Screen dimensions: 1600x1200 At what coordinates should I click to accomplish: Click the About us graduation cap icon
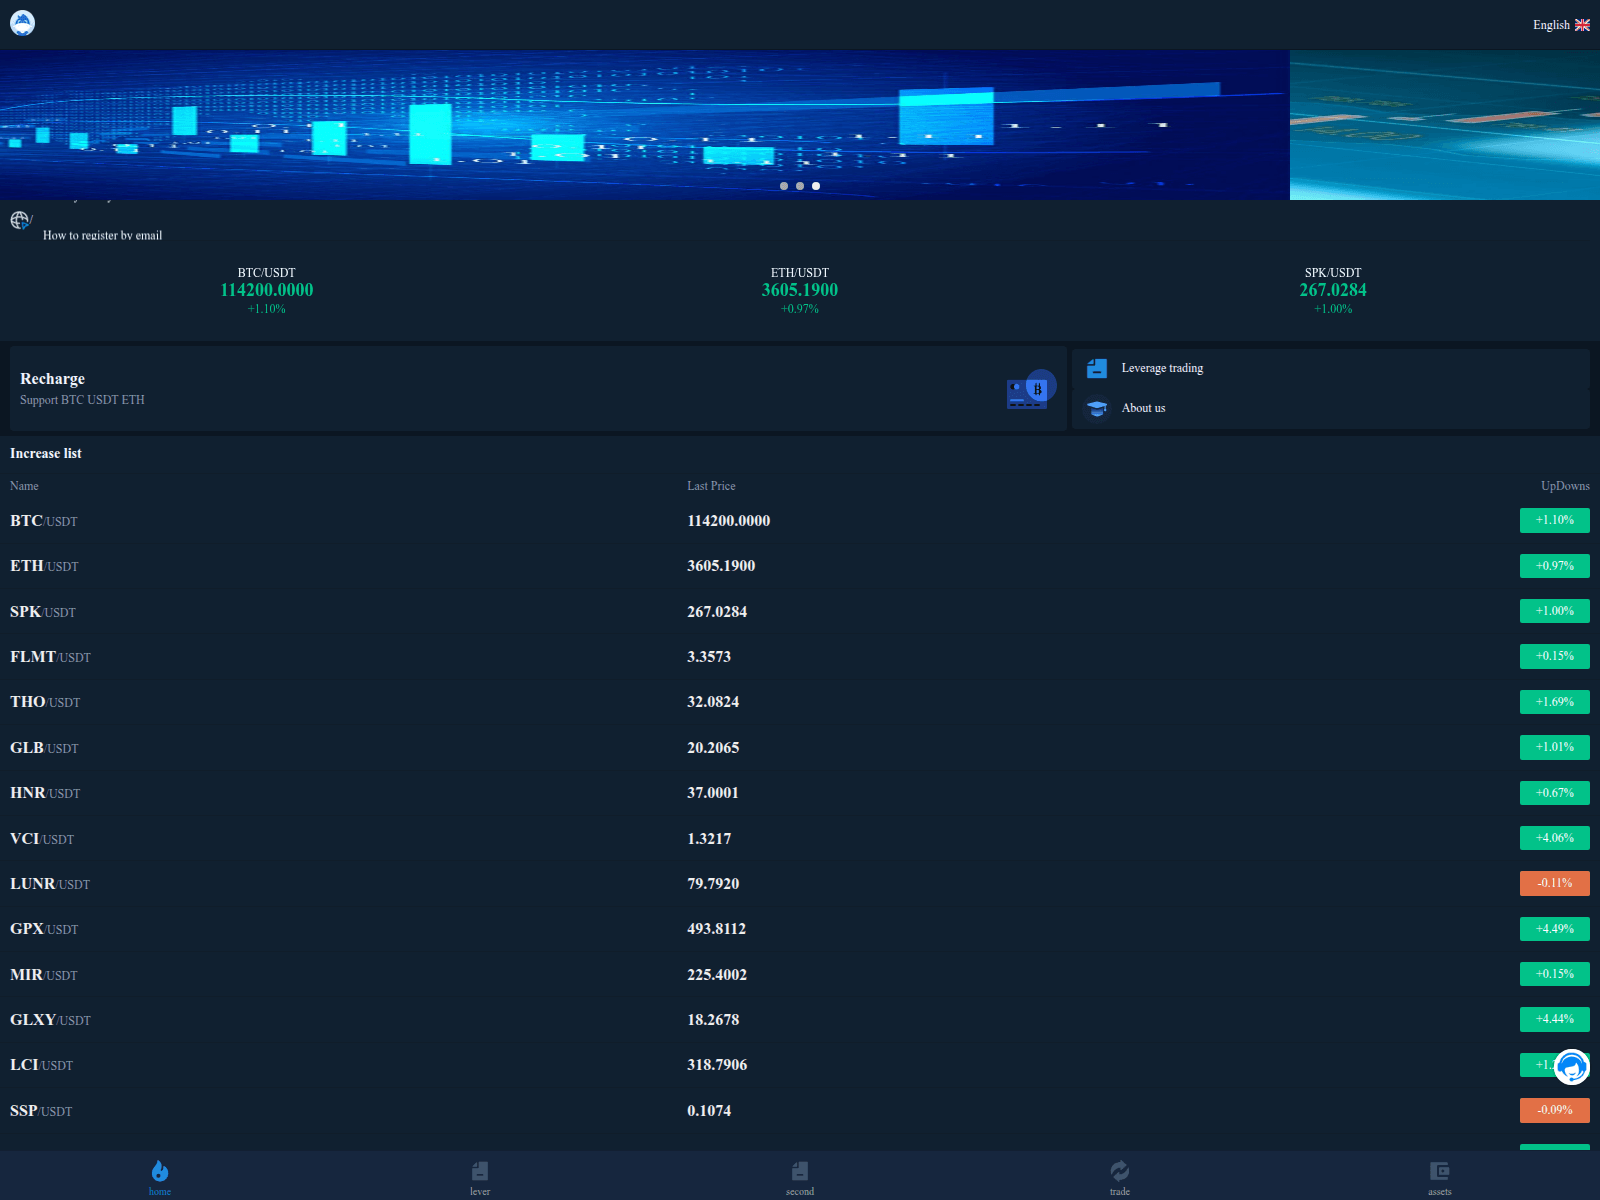1097,408
